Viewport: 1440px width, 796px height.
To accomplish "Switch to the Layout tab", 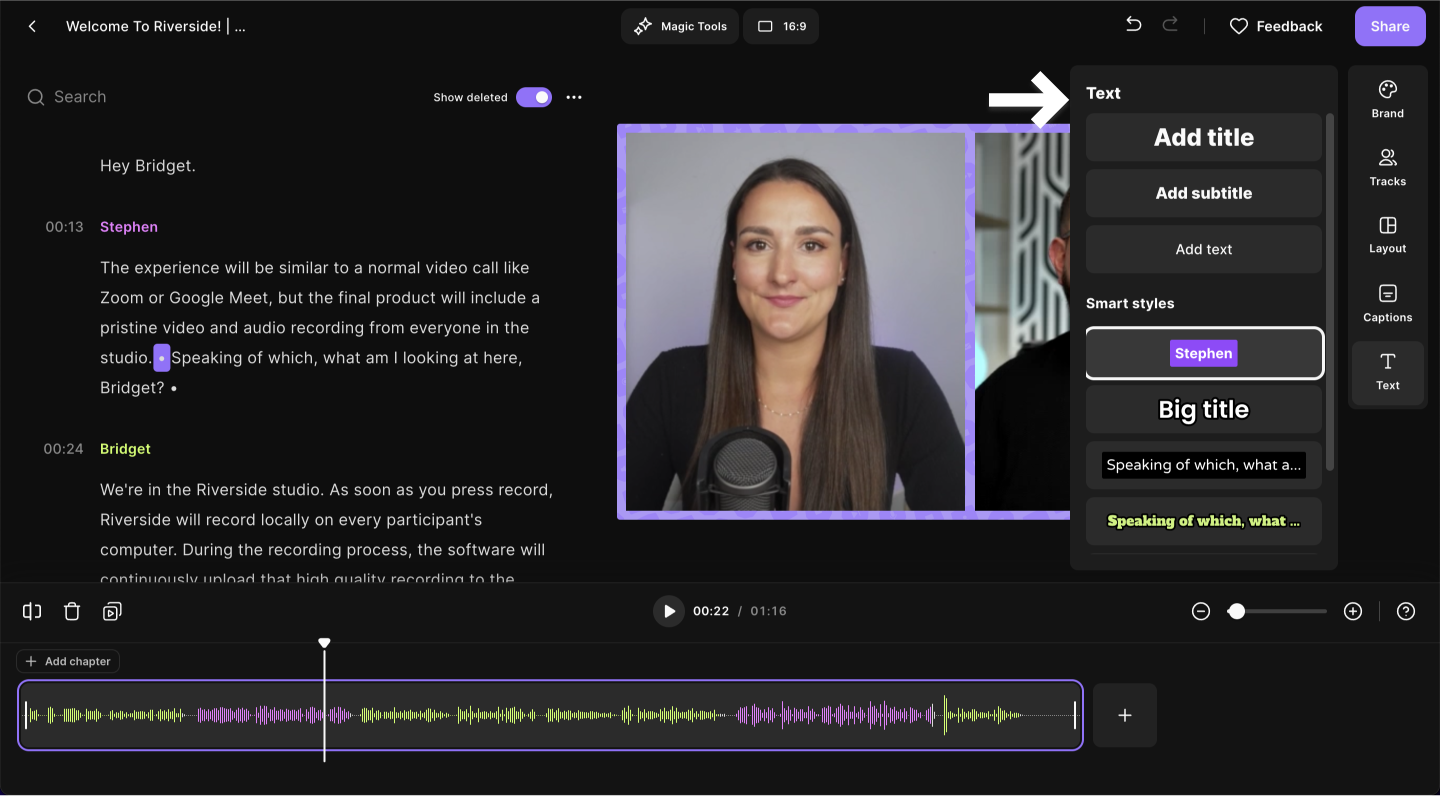I will [1387, 235].
